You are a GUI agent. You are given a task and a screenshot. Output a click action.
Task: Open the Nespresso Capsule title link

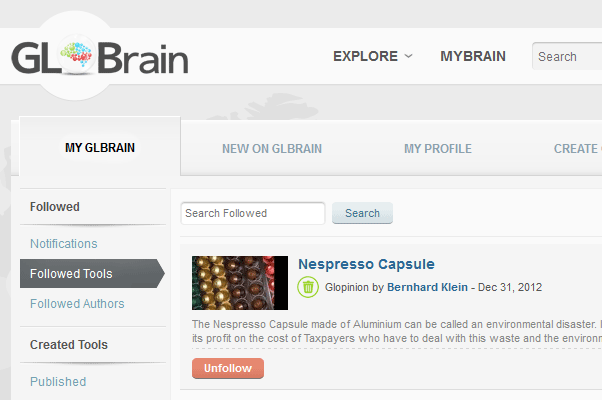(366, 264)
